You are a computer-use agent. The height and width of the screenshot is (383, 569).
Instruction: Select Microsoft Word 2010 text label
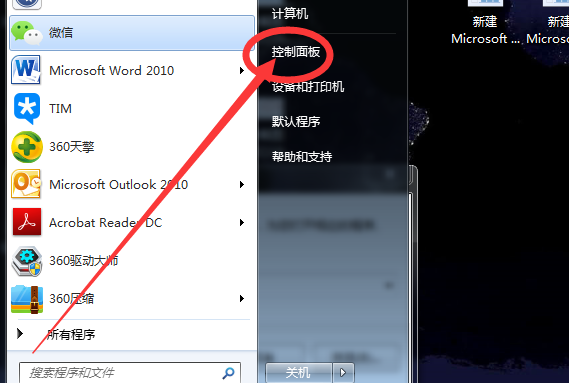tap(112, 70)
